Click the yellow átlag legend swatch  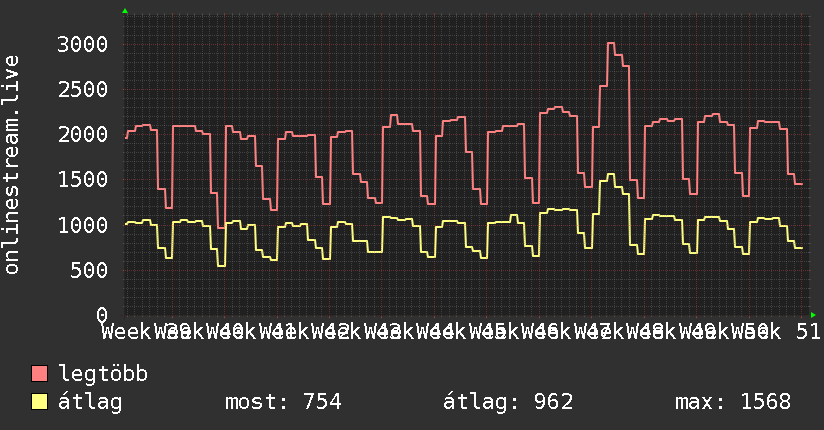[39, 402]
